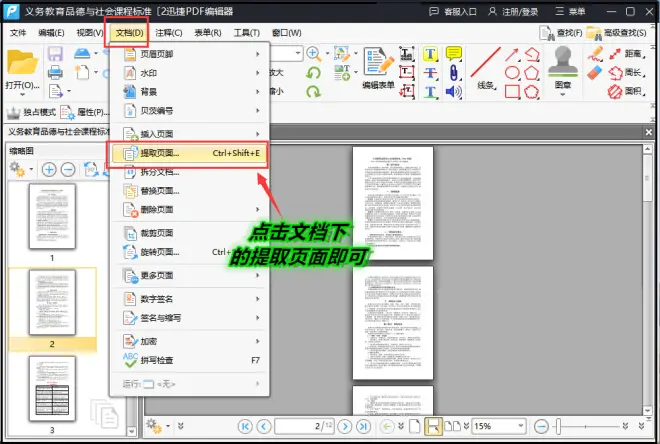Go to next page button

click(345, 426)
